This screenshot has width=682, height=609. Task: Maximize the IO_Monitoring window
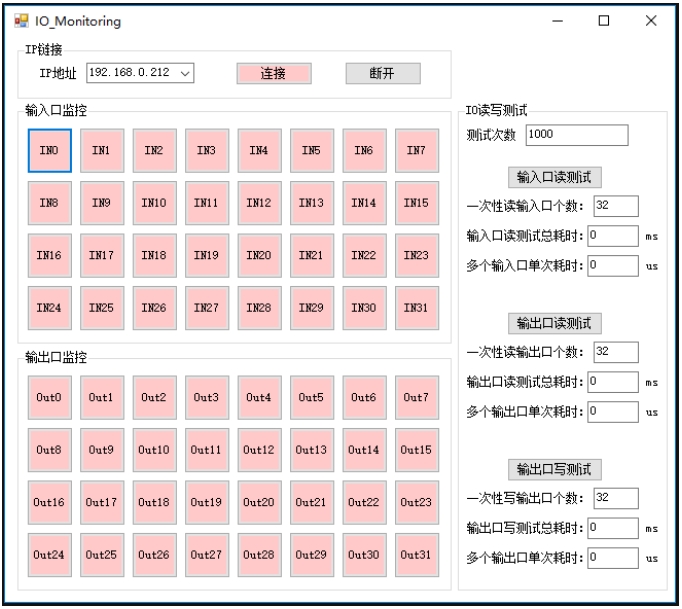coord(604,20)
